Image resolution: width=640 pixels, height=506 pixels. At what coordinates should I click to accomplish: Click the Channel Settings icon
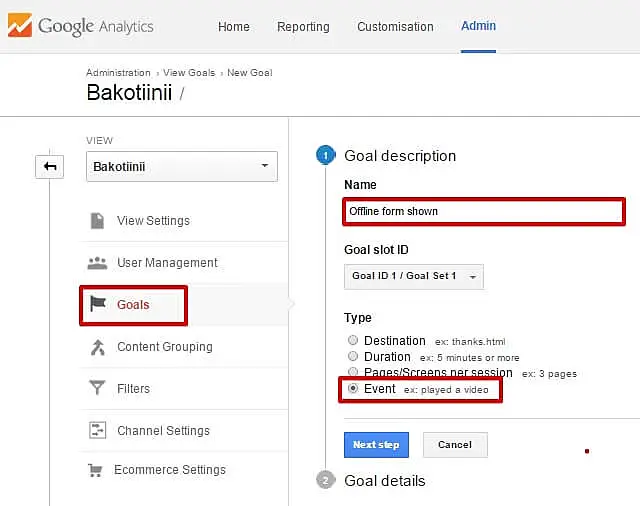tap(97, 431)
